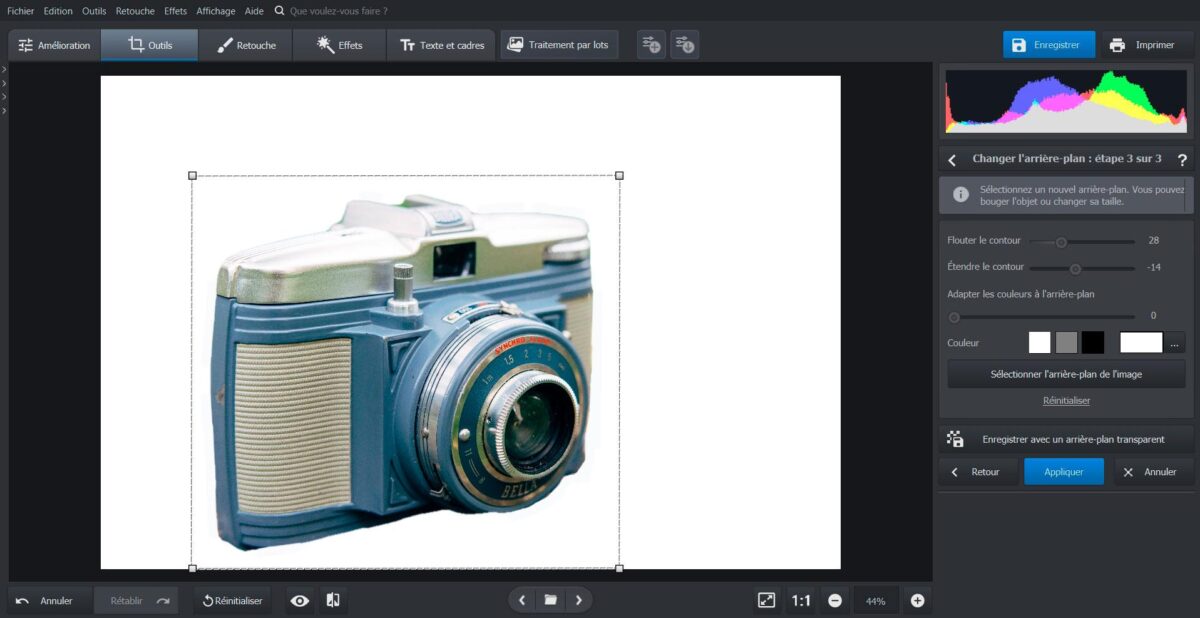
Task: Open more colors with the ellipsis button
Action: pyautogui.click(x=1174, y=343)
